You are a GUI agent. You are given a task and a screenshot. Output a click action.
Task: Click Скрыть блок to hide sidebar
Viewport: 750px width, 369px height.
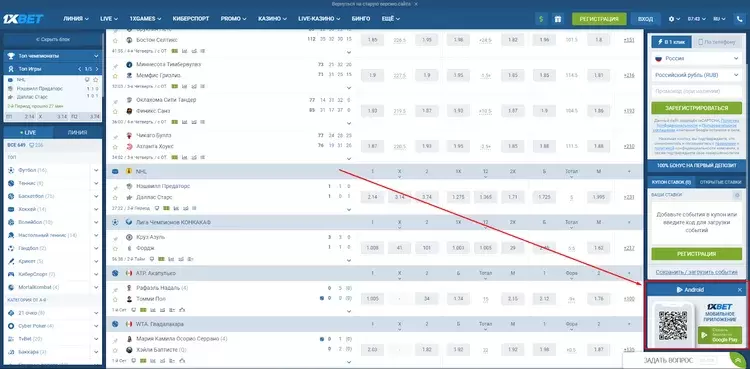click(x=53, y=39)
